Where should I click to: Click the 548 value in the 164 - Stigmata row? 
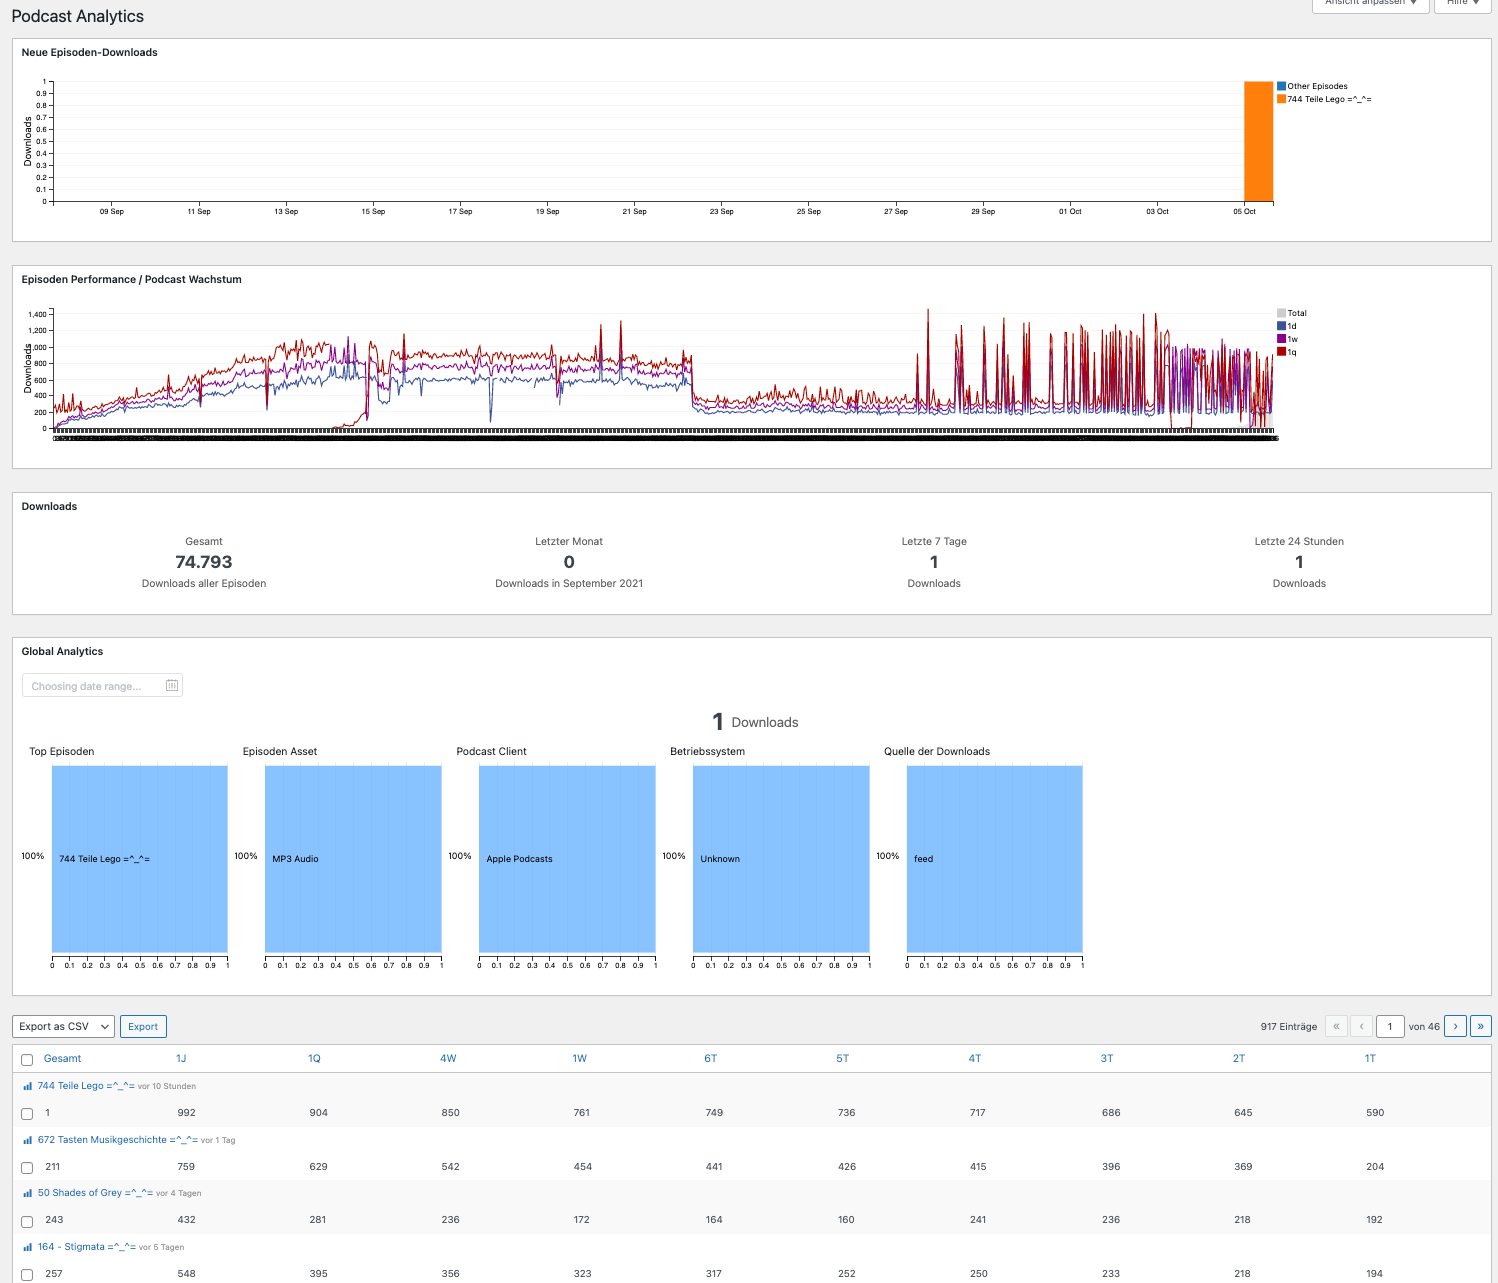tap(187, 1274)
